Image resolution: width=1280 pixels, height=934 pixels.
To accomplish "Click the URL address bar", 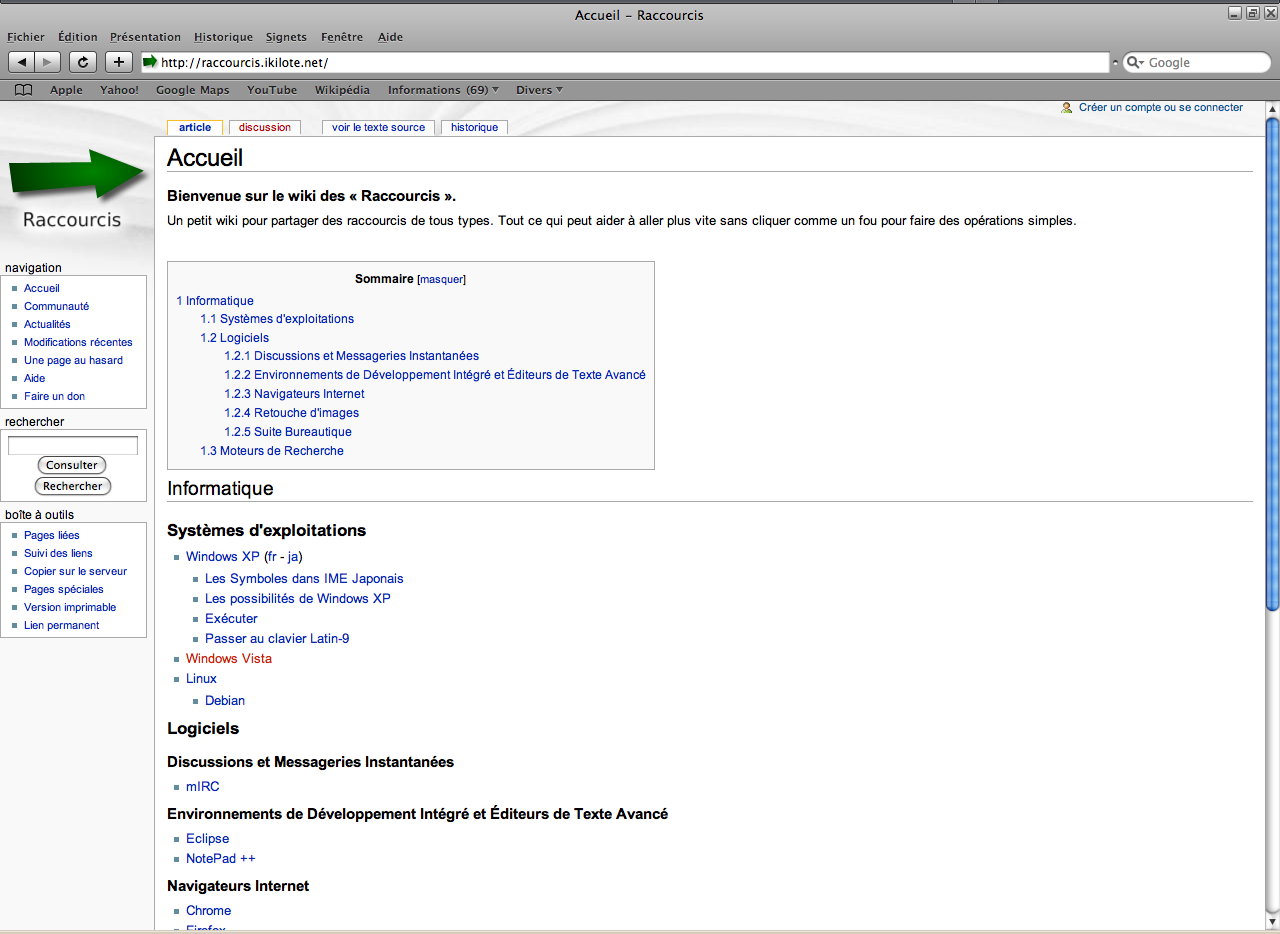I will pos(625,62).
